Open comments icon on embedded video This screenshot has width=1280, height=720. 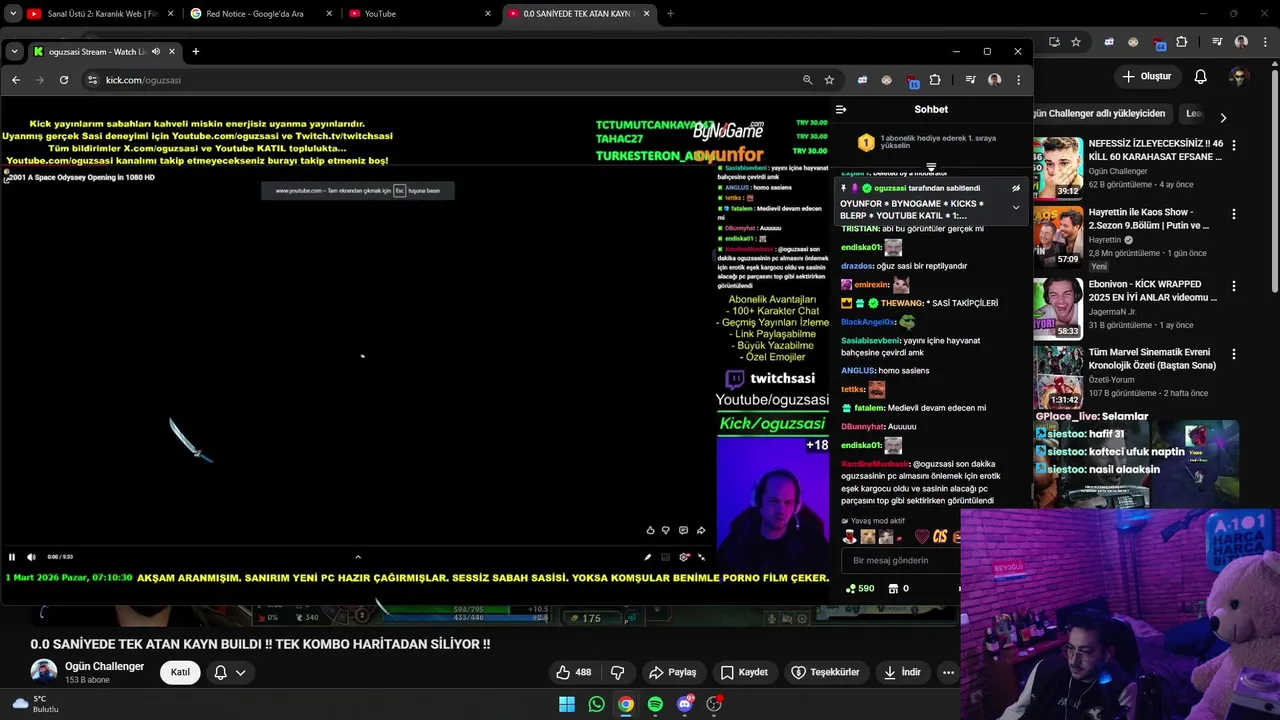[683, 530]
